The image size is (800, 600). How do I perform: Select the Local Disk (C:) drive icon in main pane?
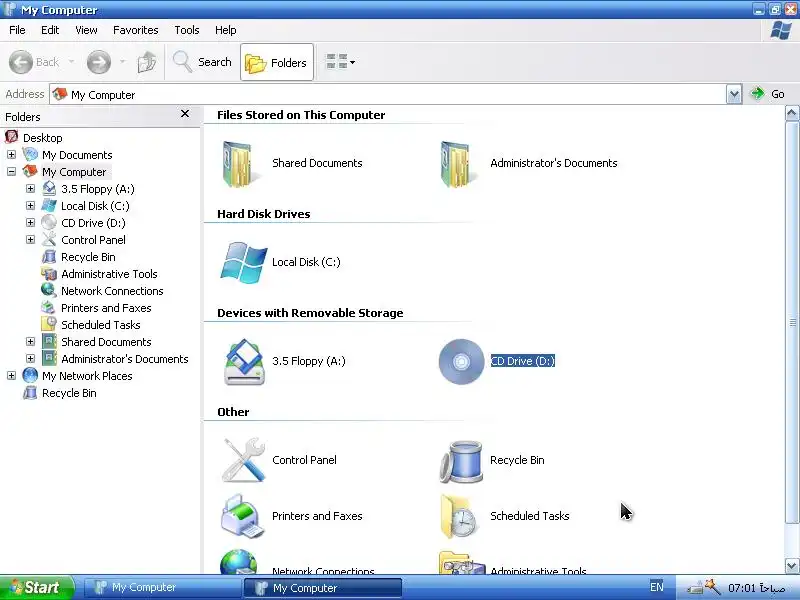[x=243, y=262]
